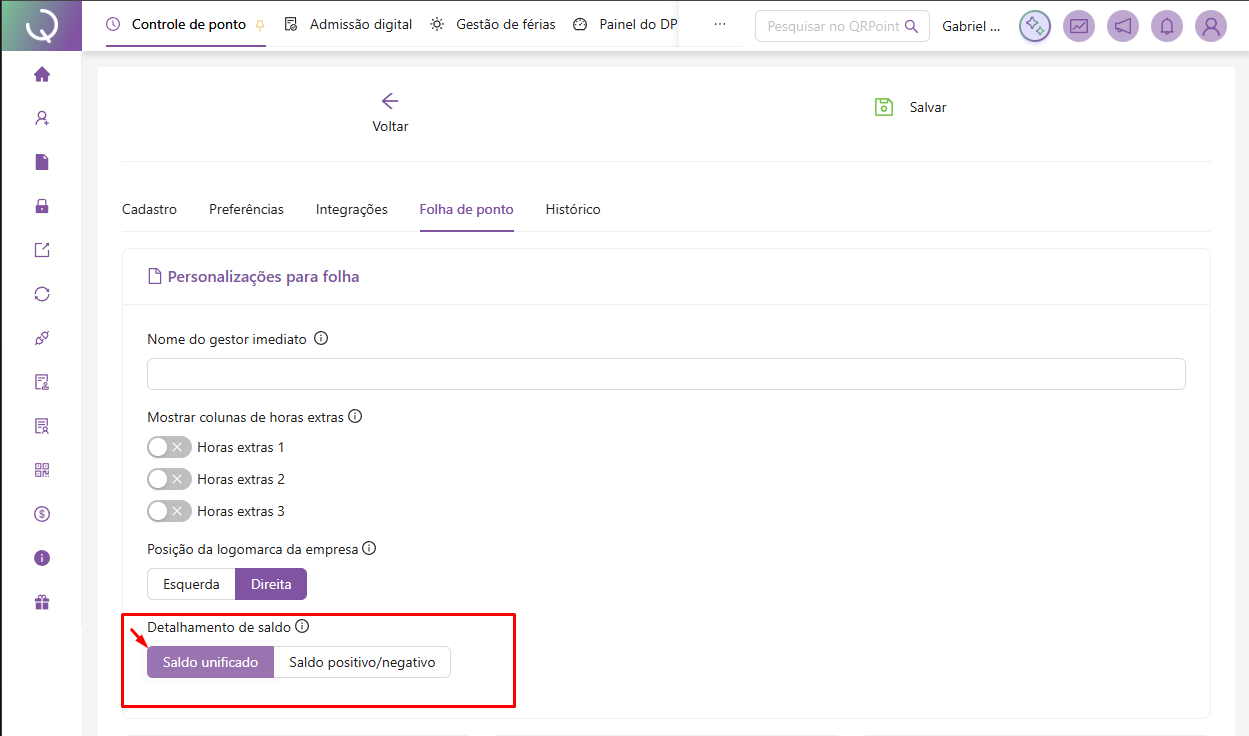Viewport: 1249px width, 736px height.
Task: Open the Histórico tab
Action: (573, 209)
